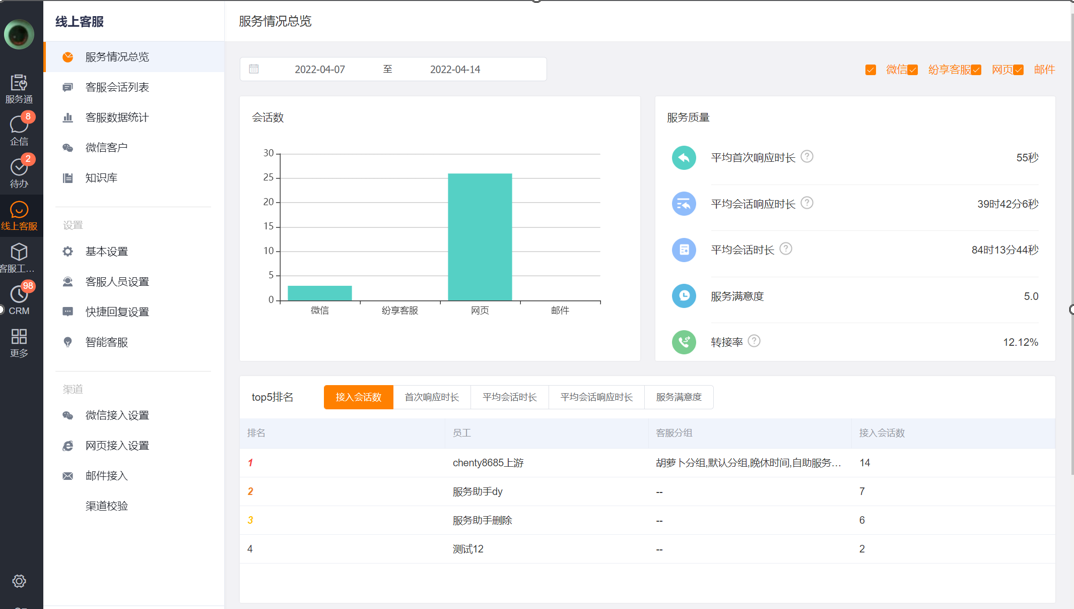The width and height of the screenshot is (1074, 609).
Task: Click help icon next to 转接率
Action: pyautogui.click(x=754, y=342)
